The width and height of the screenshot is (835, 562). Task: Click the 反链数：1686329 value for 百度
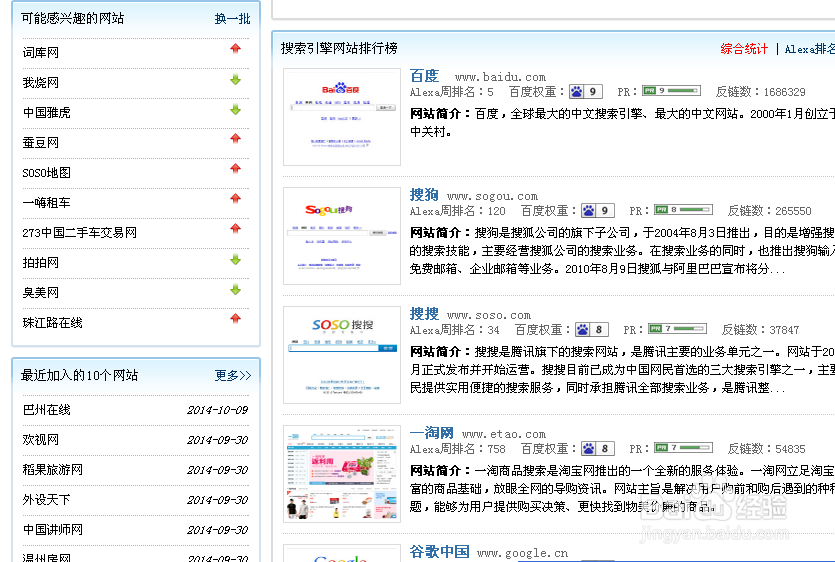click(x=760, y=92)
